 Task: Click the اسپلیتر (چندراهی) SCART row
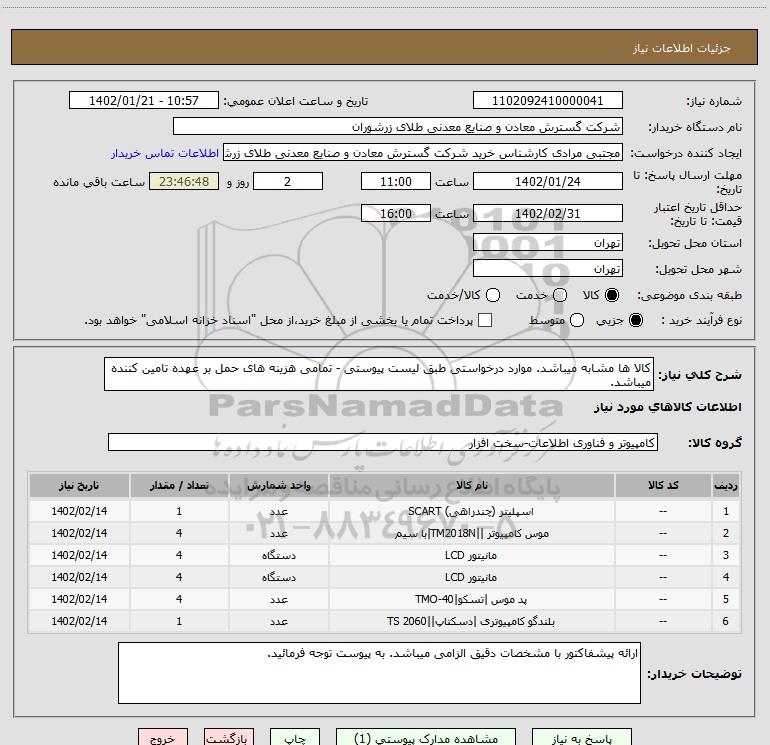tap(385, 511)
